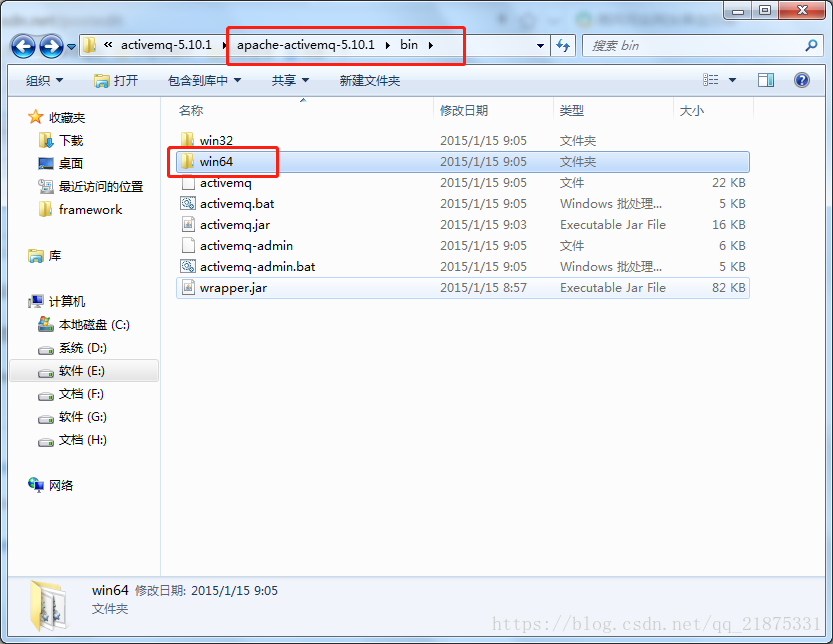Image resolution: width=833 pixels, height=644 pixels.
Task: Select the activemq file
Action: pyautogui.click(x=462, y=183)
